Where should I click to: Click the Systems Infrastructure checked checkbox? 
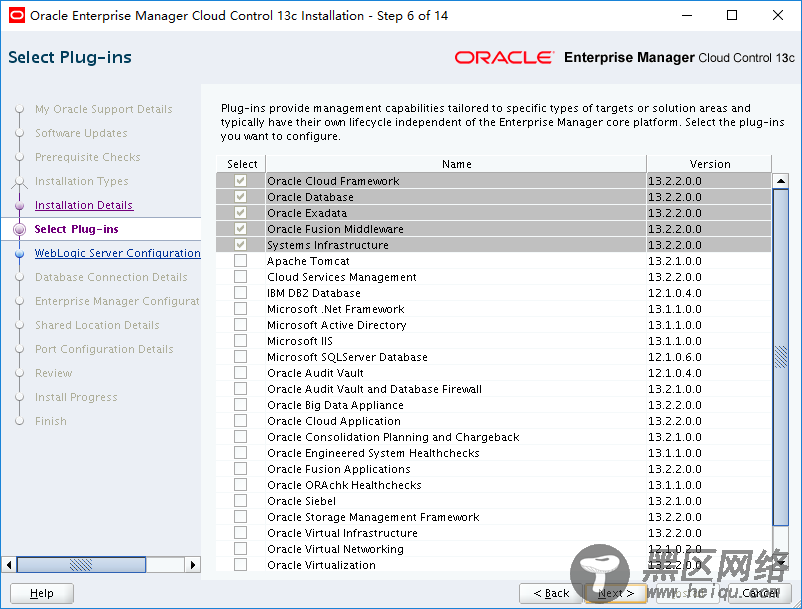240,245
